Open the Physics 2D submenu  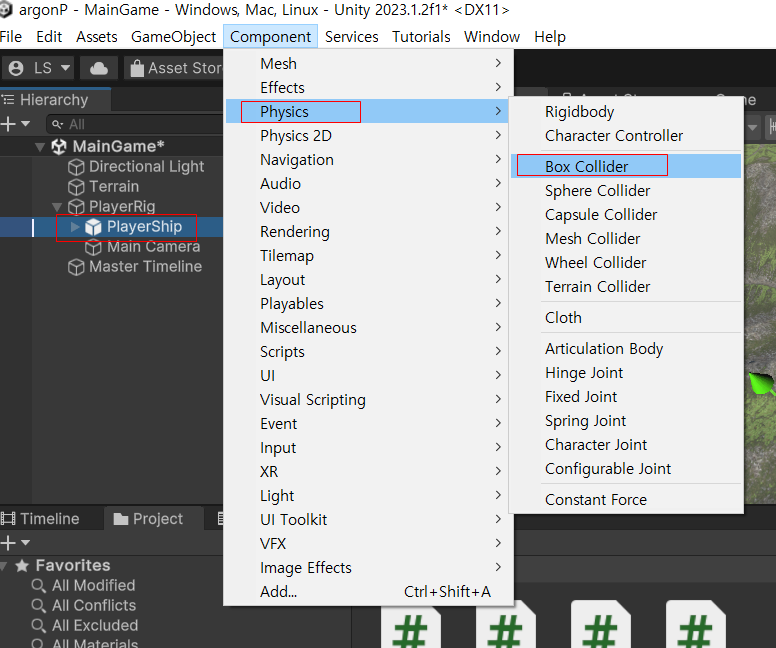point(368,135)
